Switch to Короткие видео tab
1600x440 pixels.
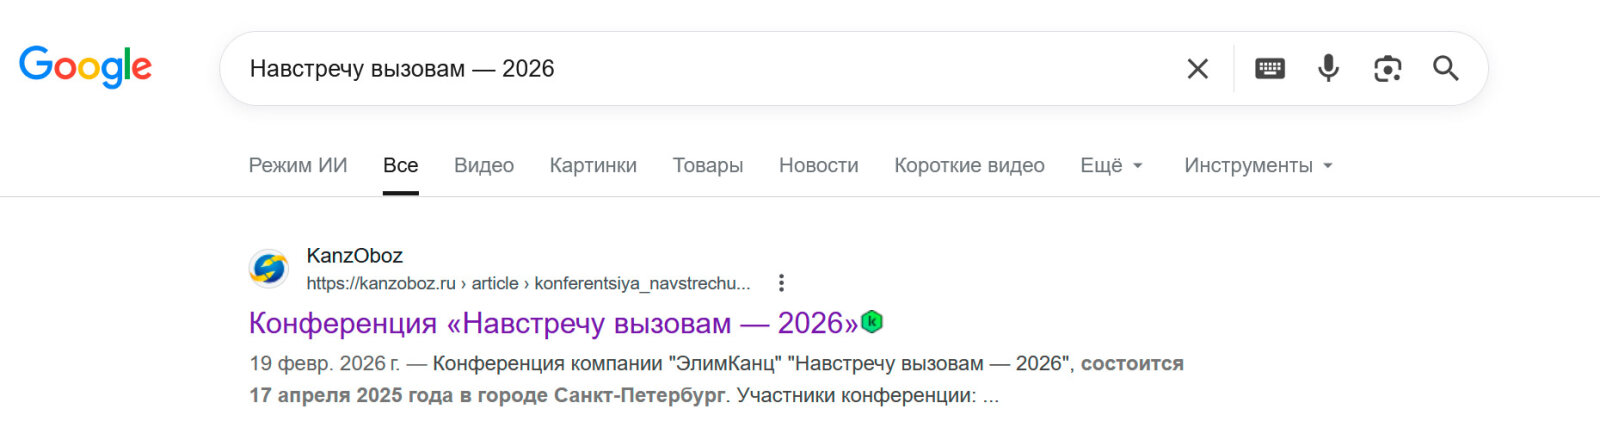click(969, 166)
